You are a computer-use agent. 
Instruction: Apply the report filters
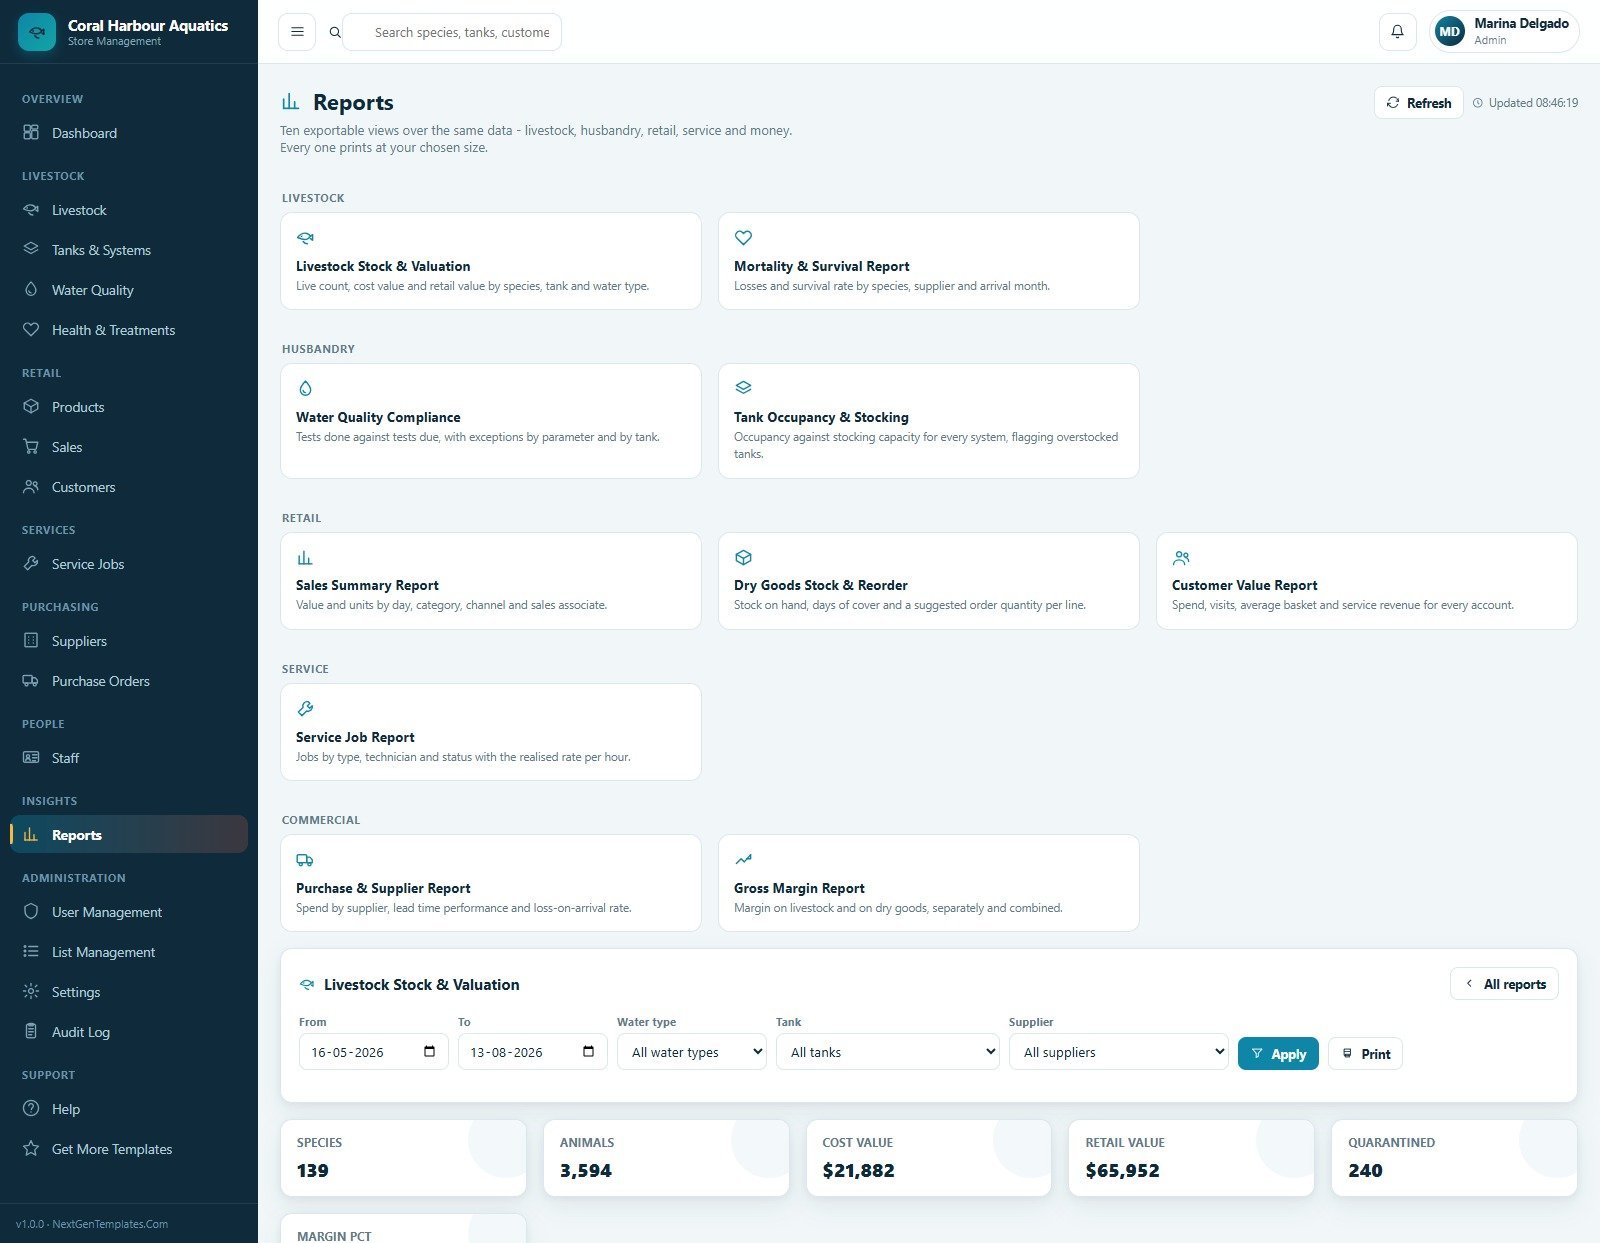pyautogui.click(x=1278, y=1053)
